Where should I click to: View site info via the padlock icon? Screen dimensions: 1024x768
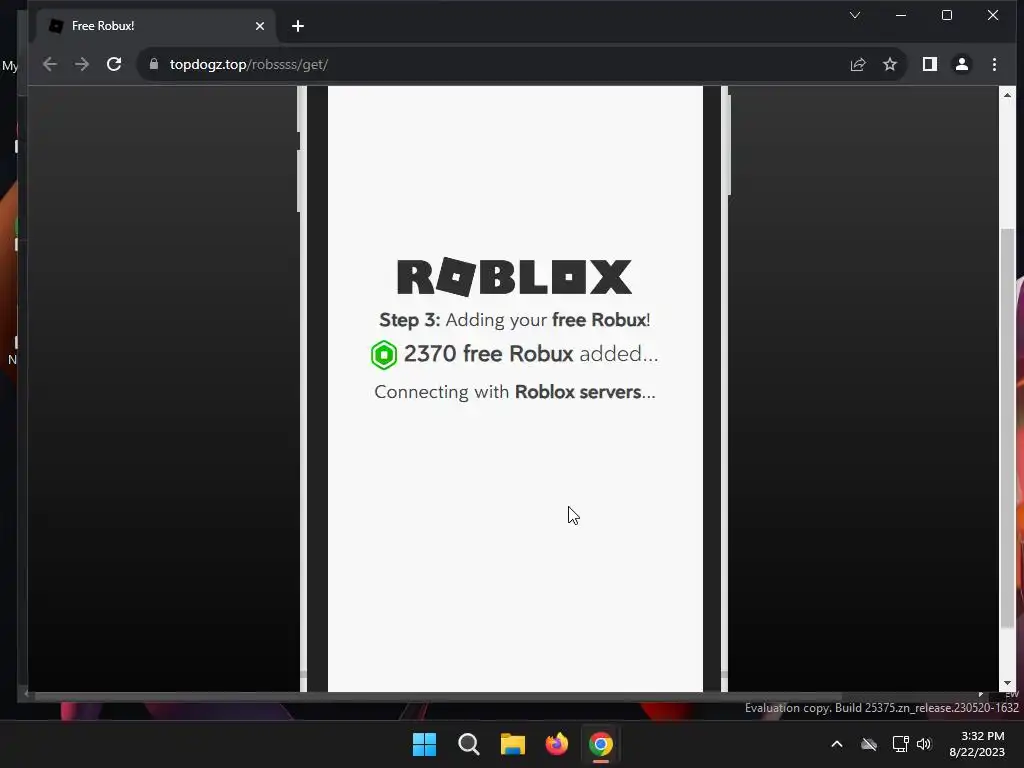[x=154, y=64]
